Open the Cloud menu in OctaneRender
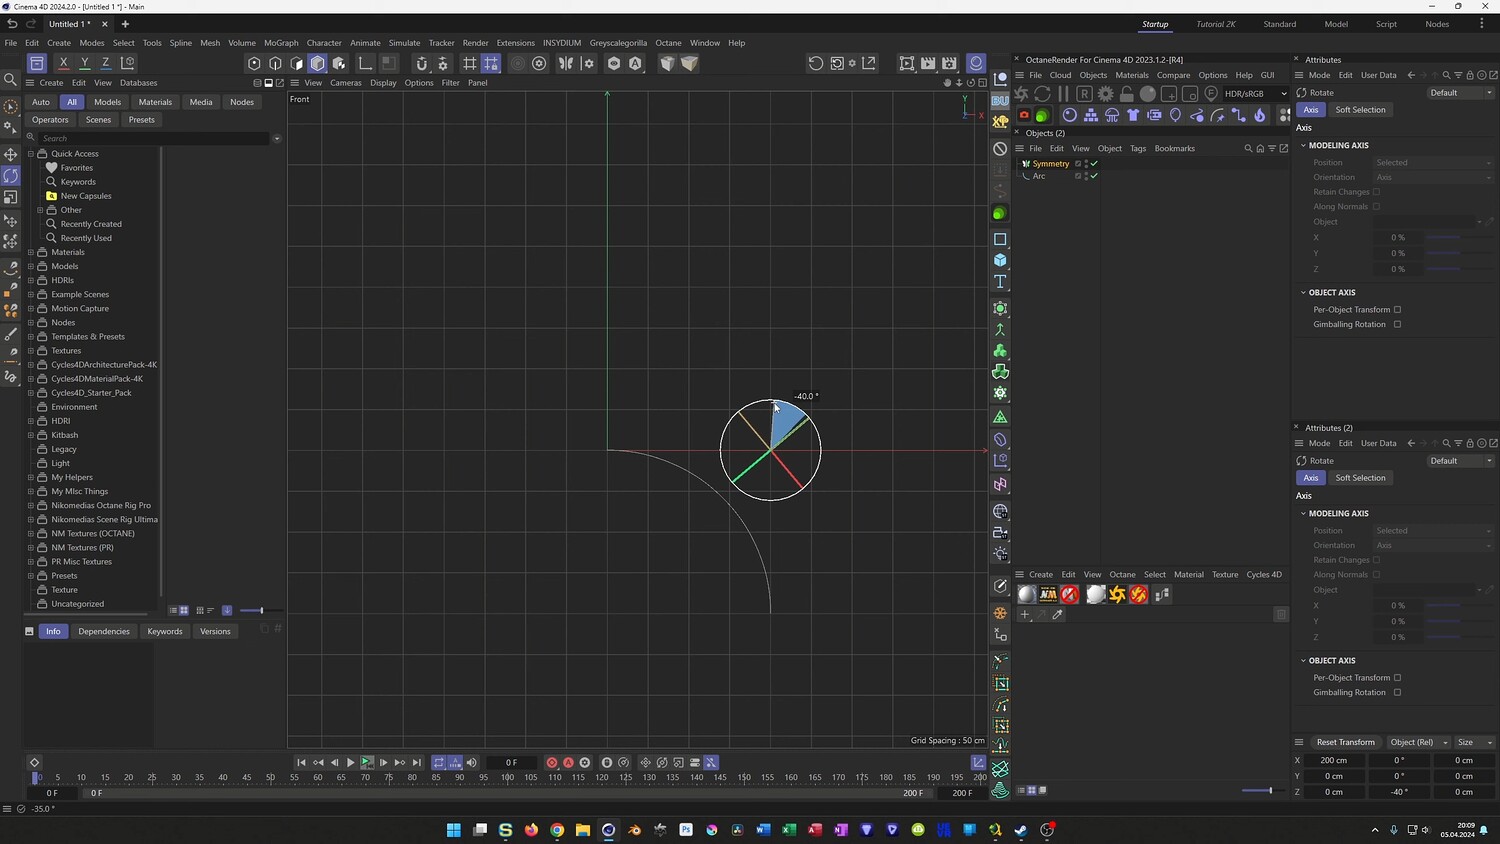1500x844 pixels. pos(1060,75)
